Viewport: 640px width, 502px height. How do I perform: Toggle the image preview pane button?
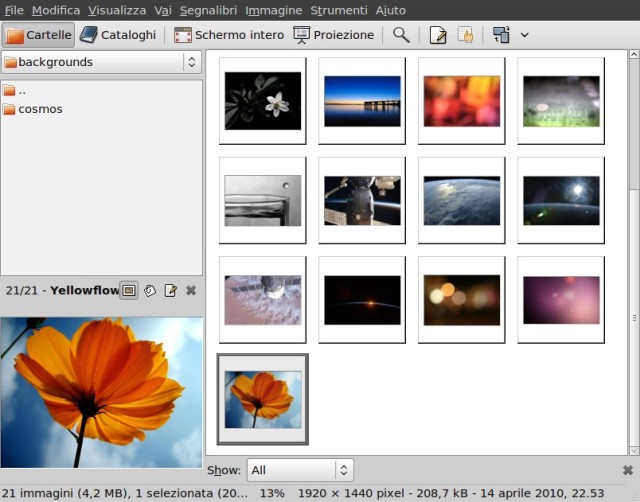(128, 291)
